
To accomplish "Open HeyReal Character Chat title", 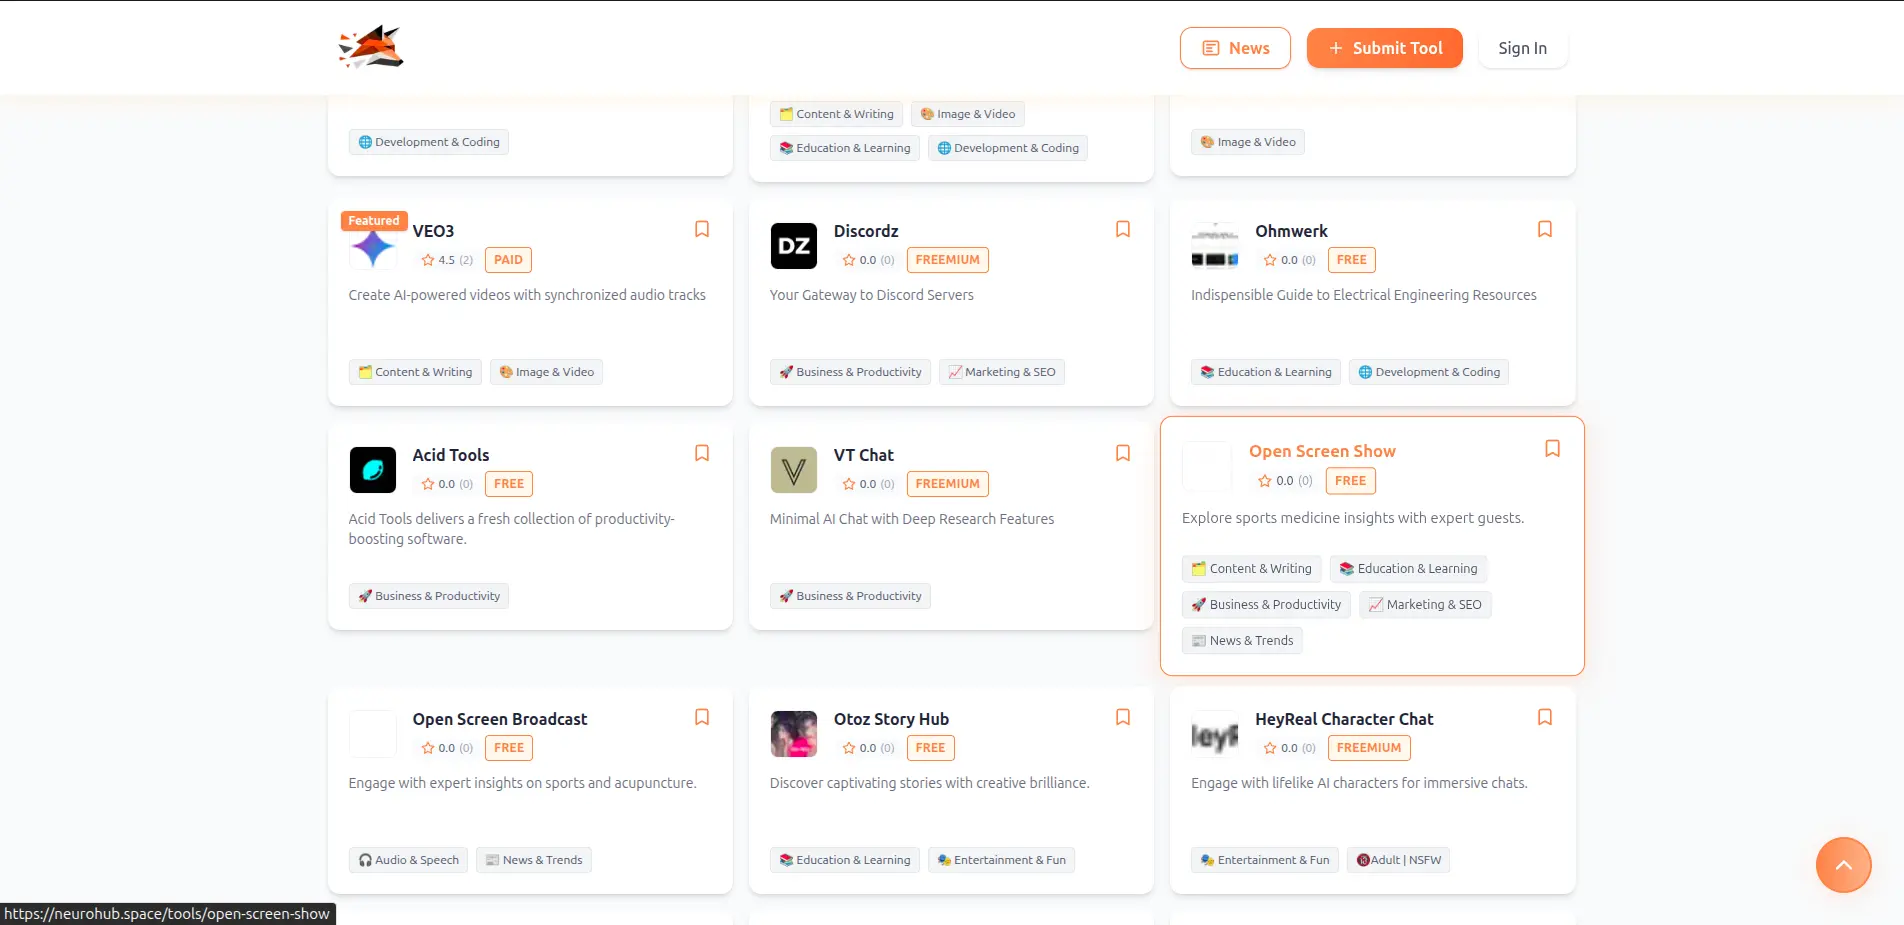I will point(1344,719).
